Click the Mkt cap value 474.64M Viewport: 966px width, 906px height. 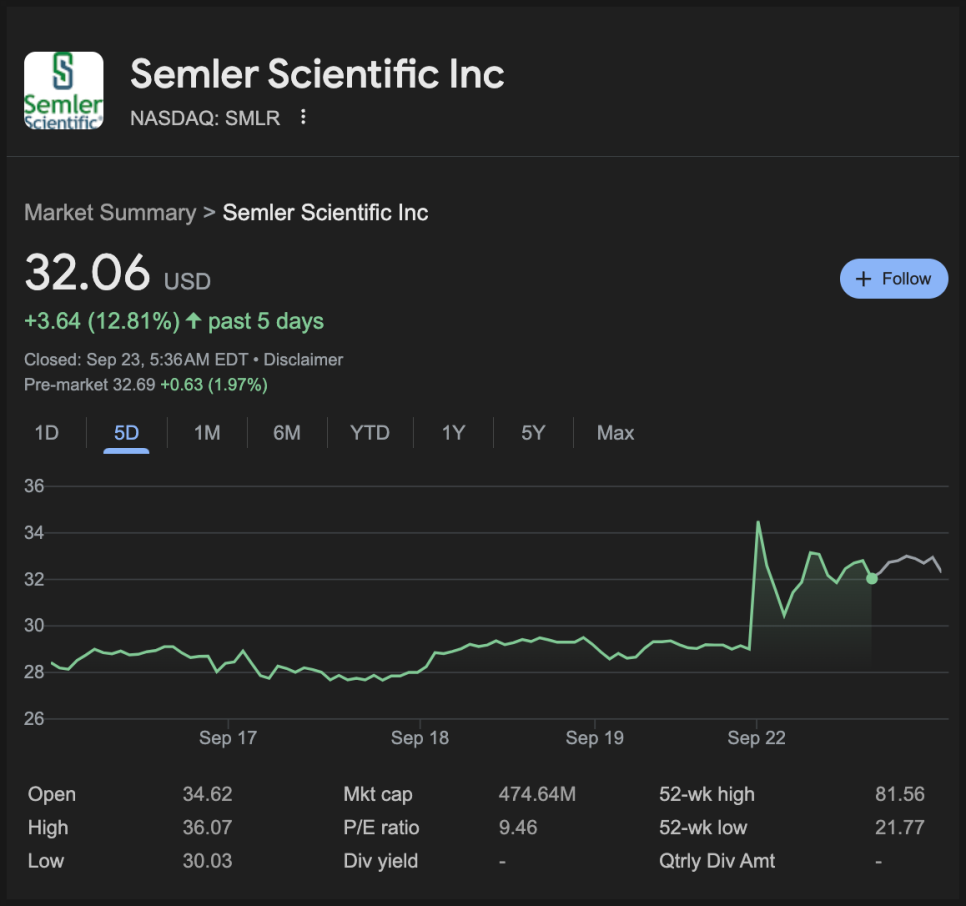coord(537,795)
